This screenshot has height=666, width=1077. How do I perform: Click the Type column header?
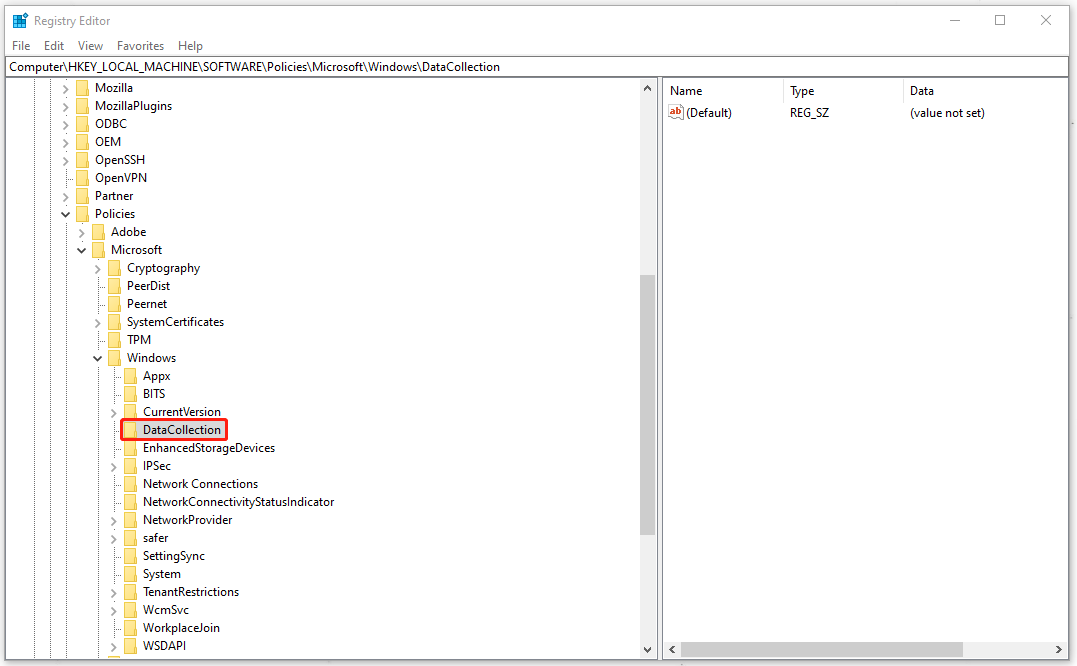(x=843, y=91)
